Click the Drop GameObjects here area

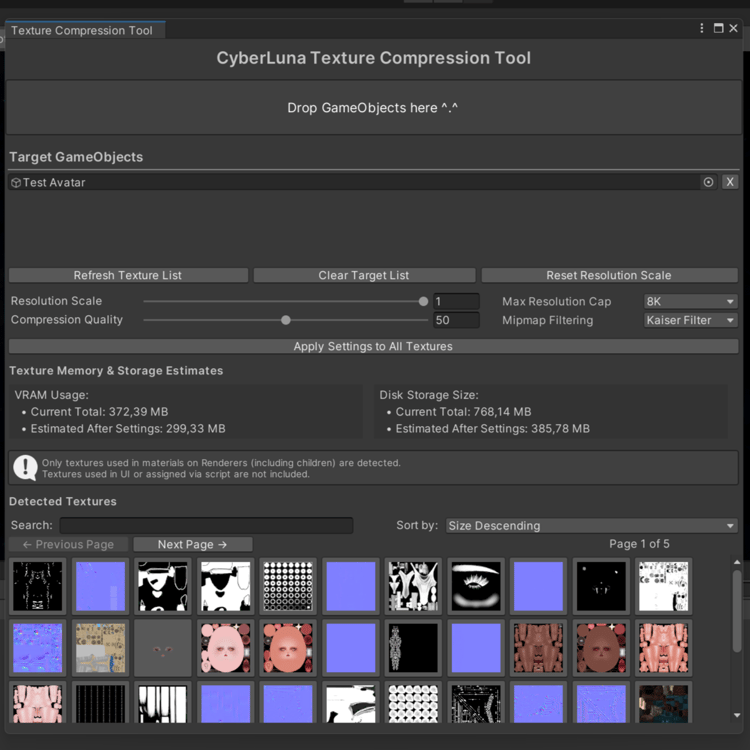(373, 108)
